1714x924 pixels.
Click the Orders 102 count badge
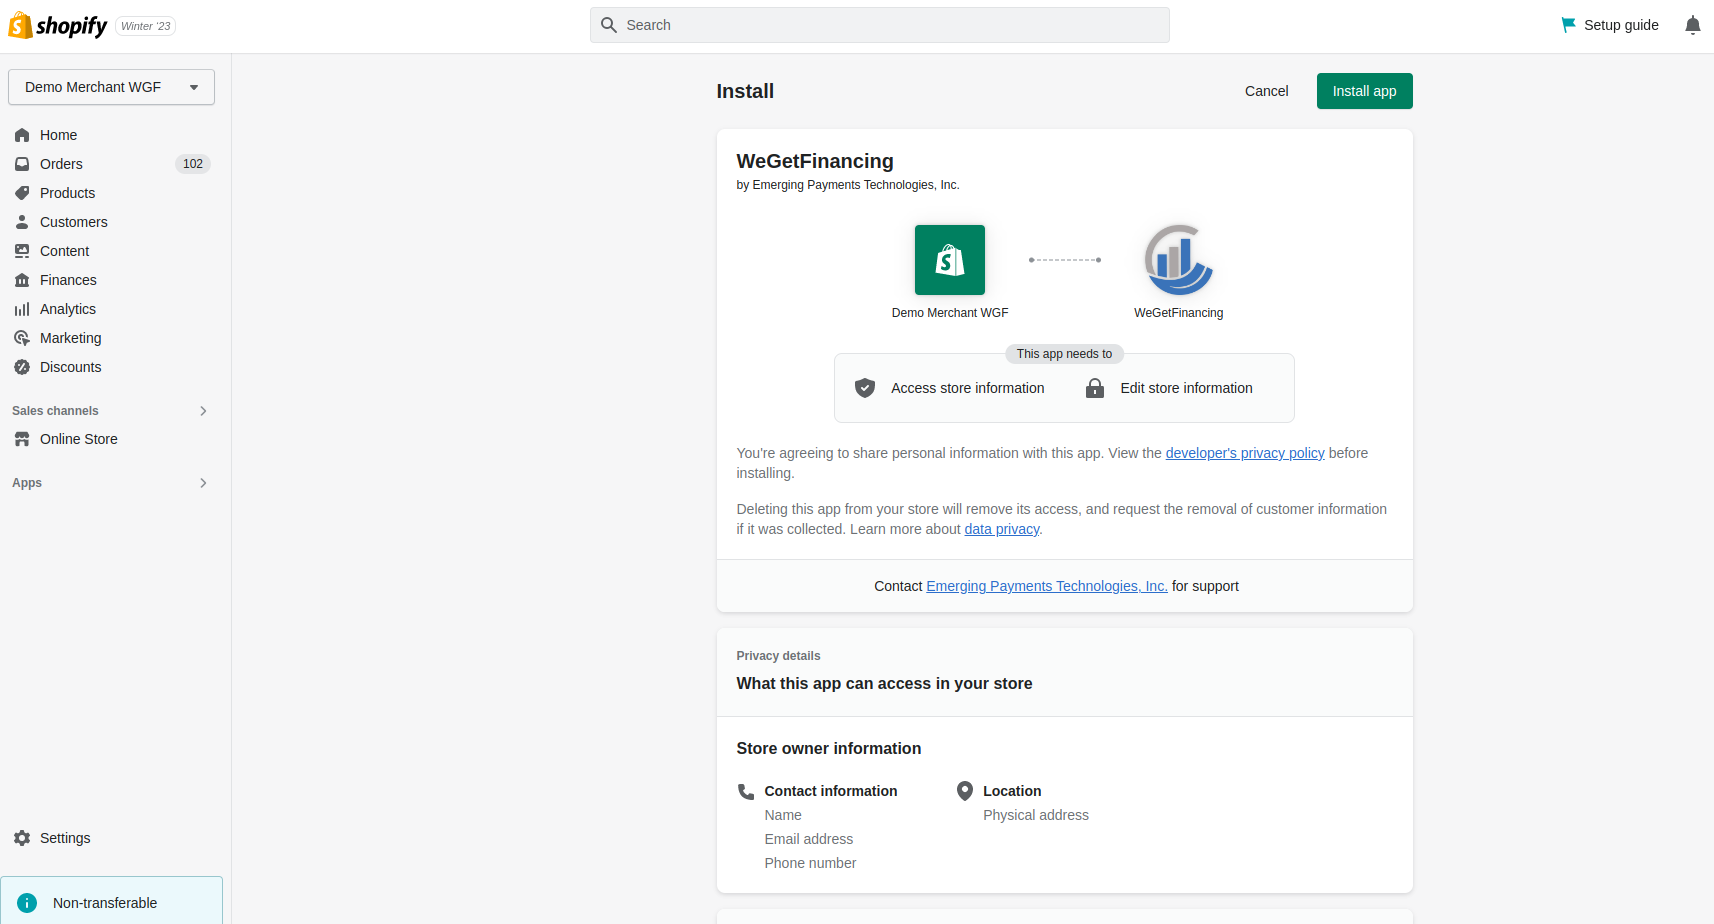[193, 164]
